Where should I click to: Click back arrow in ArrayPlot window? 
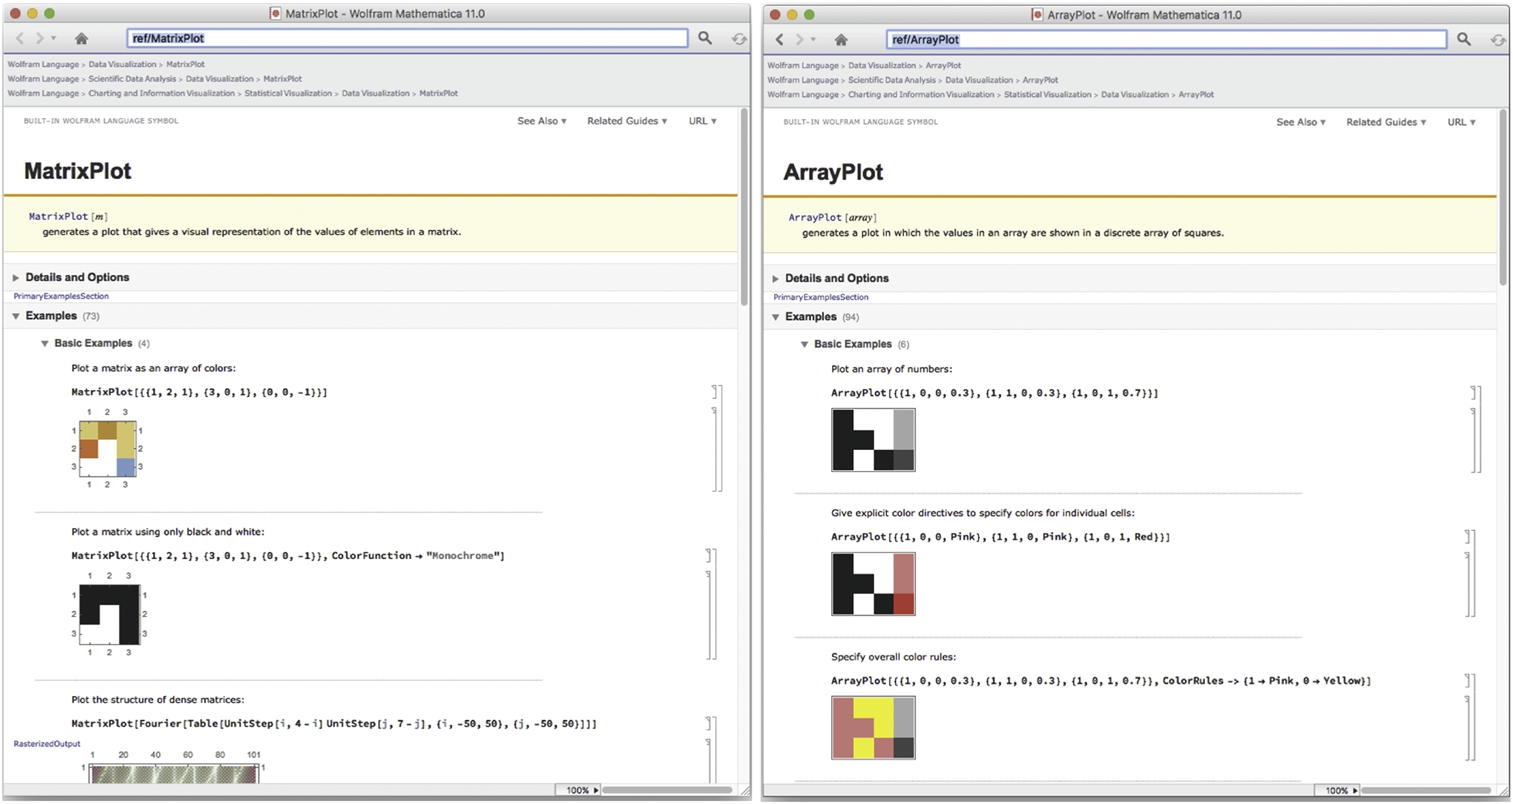(780, 39)
